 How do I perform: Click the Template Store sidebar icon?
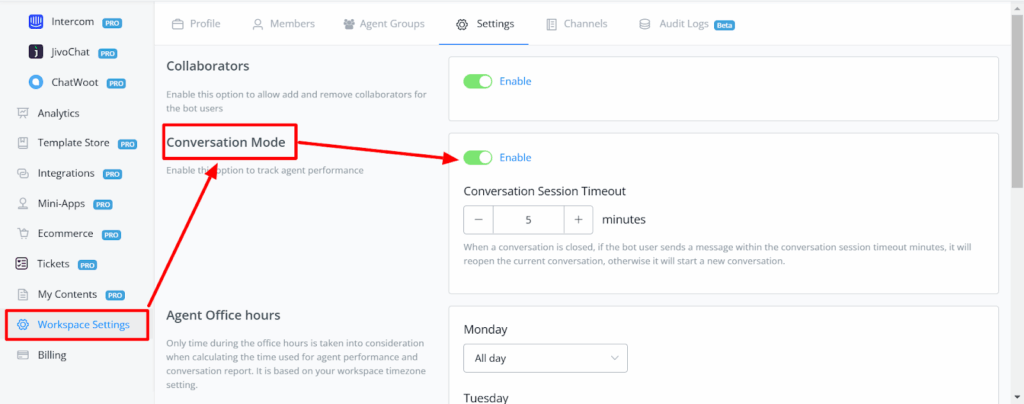22,143
